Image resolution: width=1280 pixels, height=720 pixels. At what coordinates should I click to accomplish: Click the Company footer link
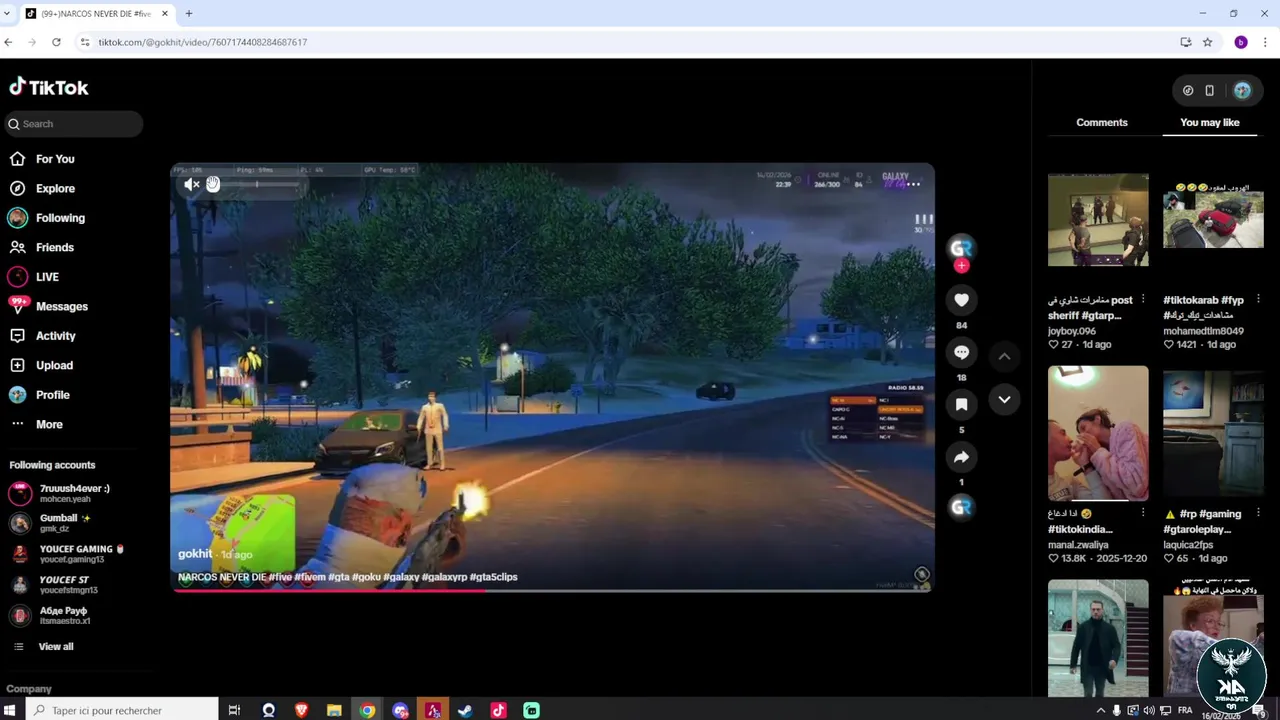point(29,689)
